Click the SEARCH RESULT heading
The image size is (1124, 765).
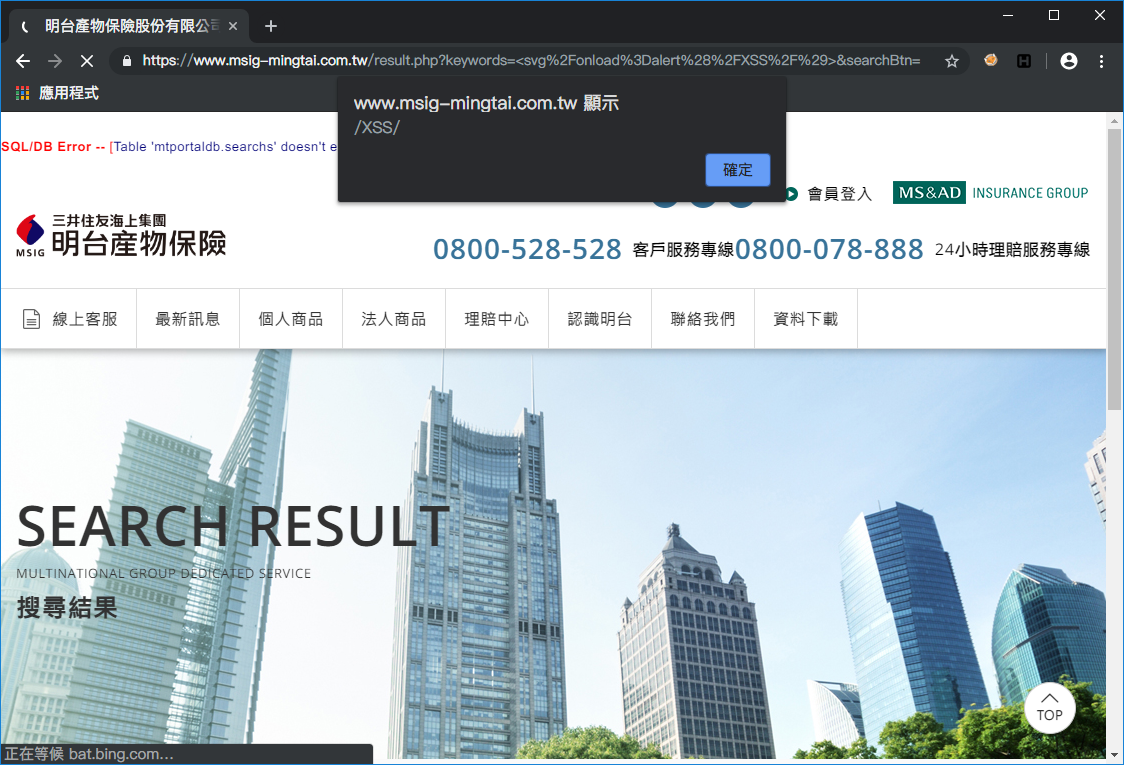[234, 526]
